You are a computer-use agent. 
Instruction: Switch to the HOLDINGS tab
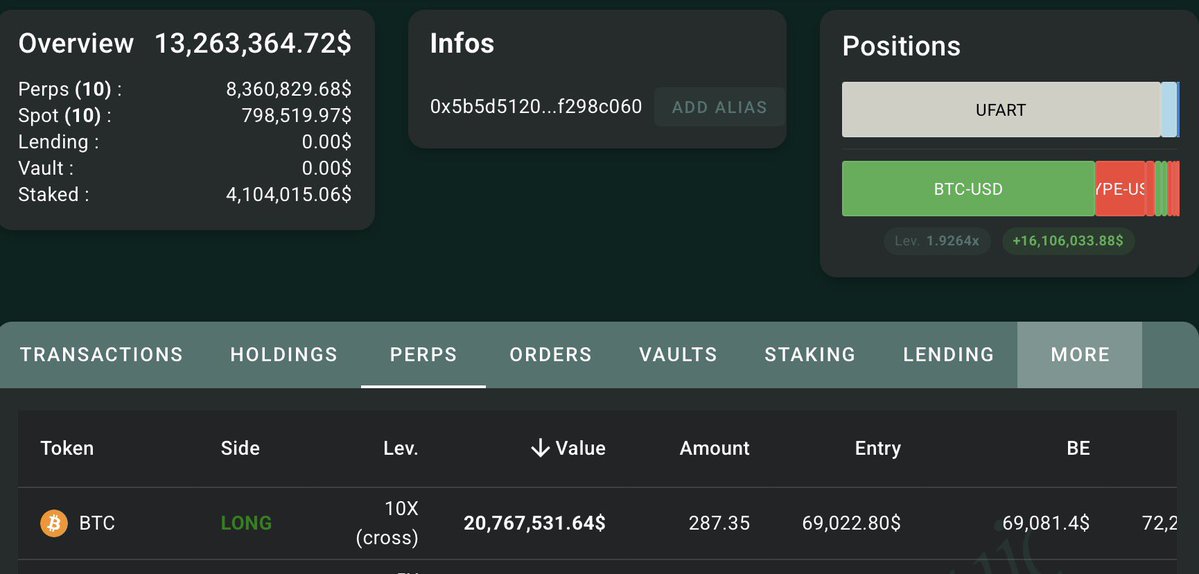pyautogui.click(x=284, y=354)
